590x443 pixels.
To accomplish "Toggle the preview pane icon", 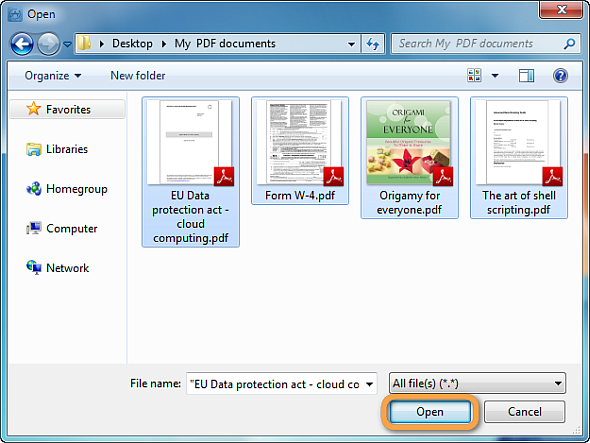I will click(526, 76).
